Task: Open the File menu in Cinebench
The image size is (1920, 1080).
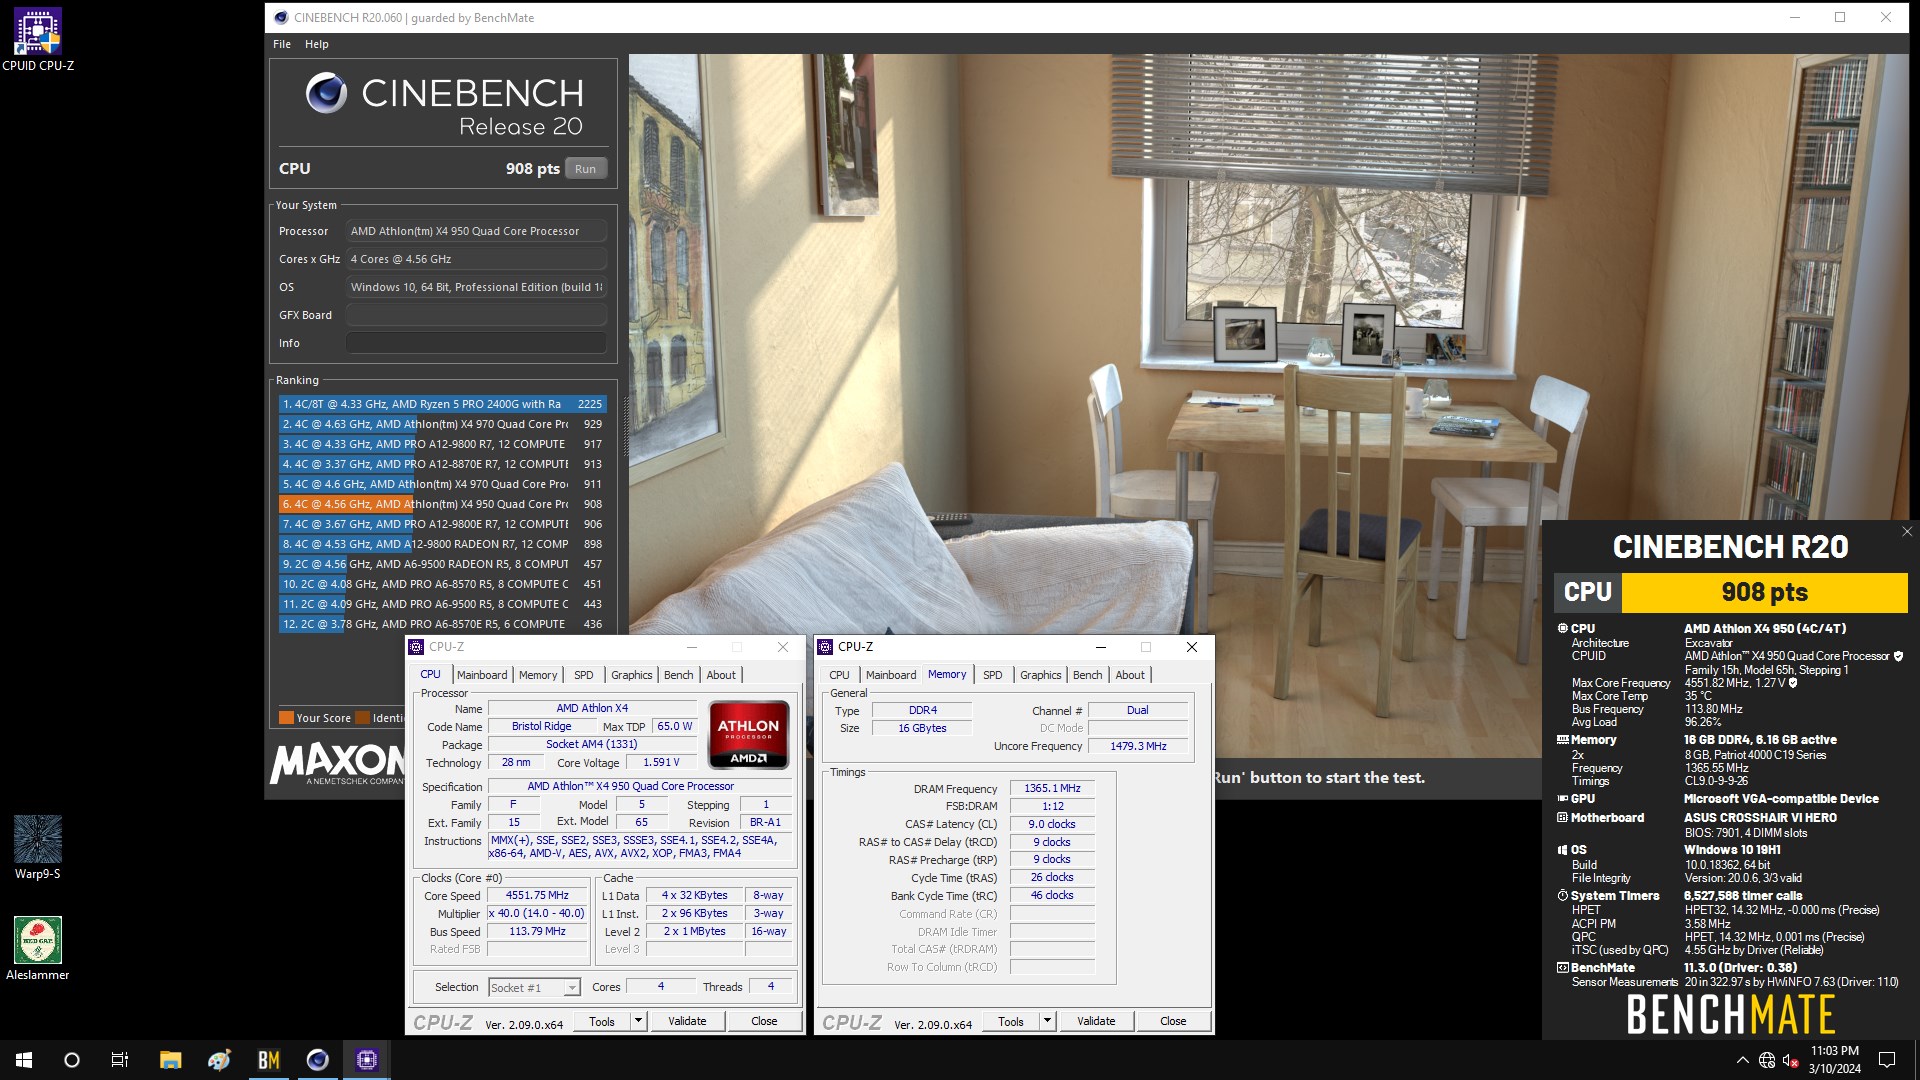Action: pyautogui.click(x=282, y=44)
